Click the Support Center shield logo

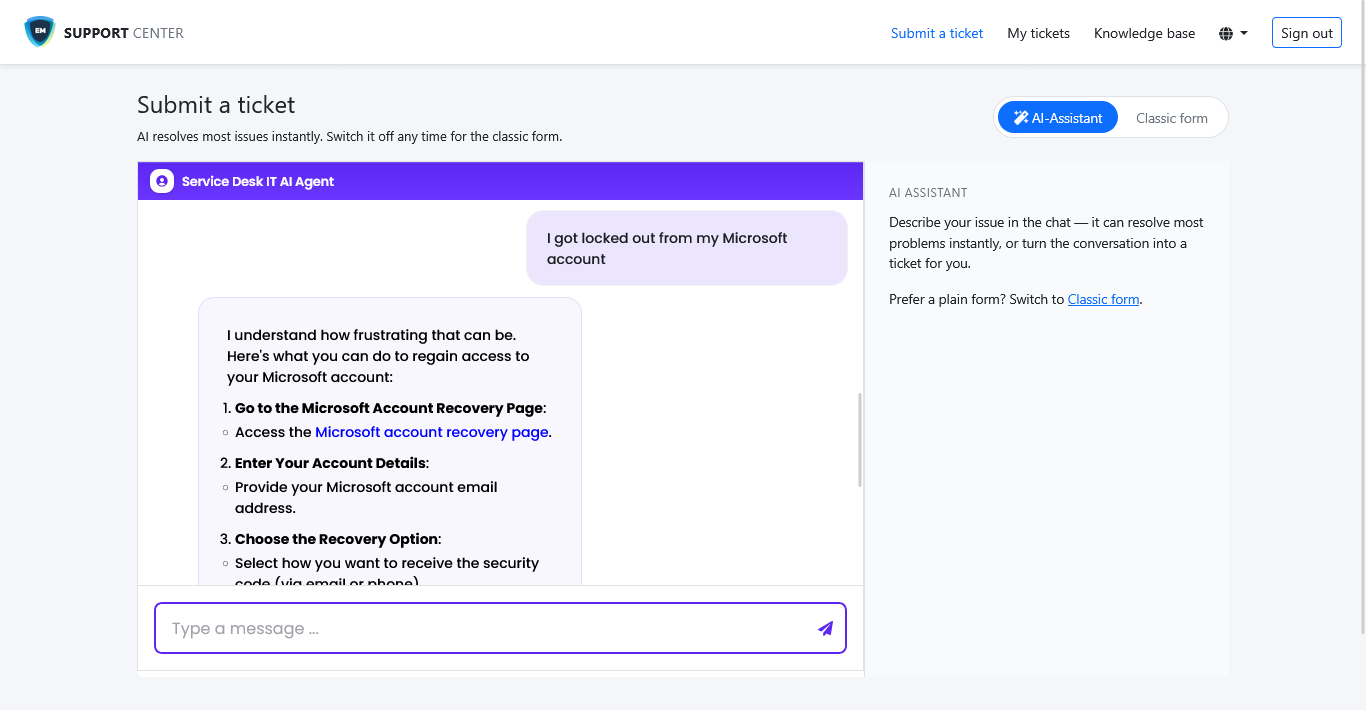40,32
